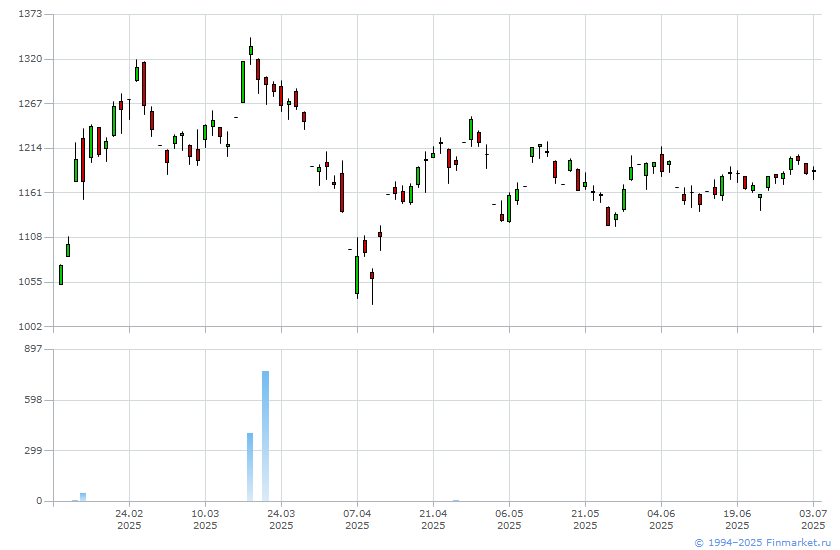Click the 1320 price axis label
This screenshot has height=550, width=840.
[x=30, y=59]
